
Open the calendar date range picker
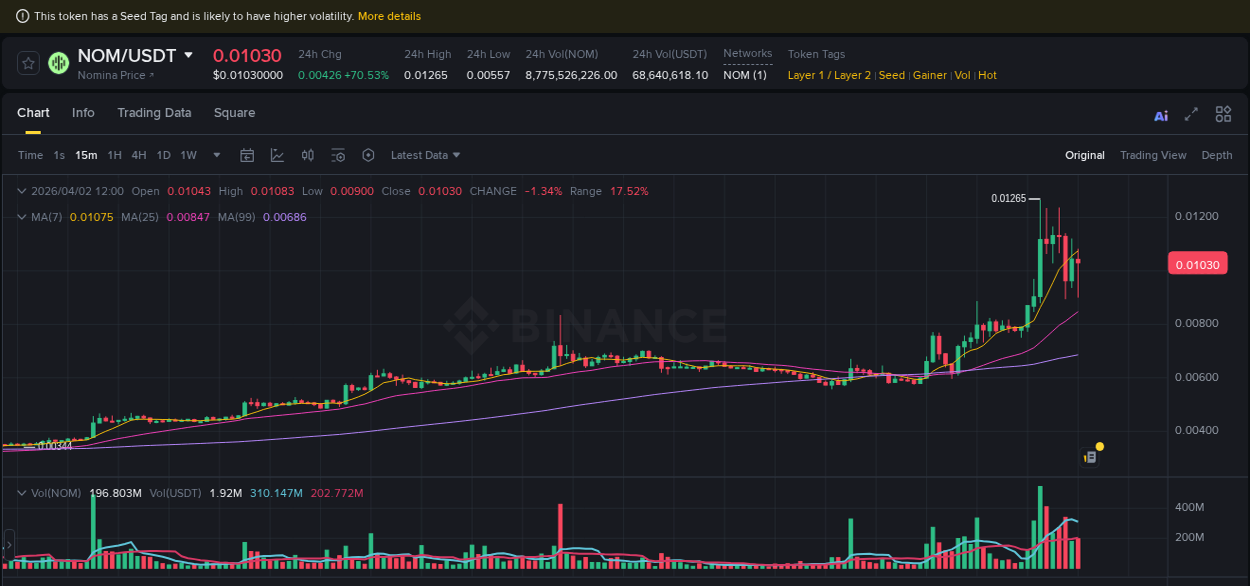(x=247, y=155)
